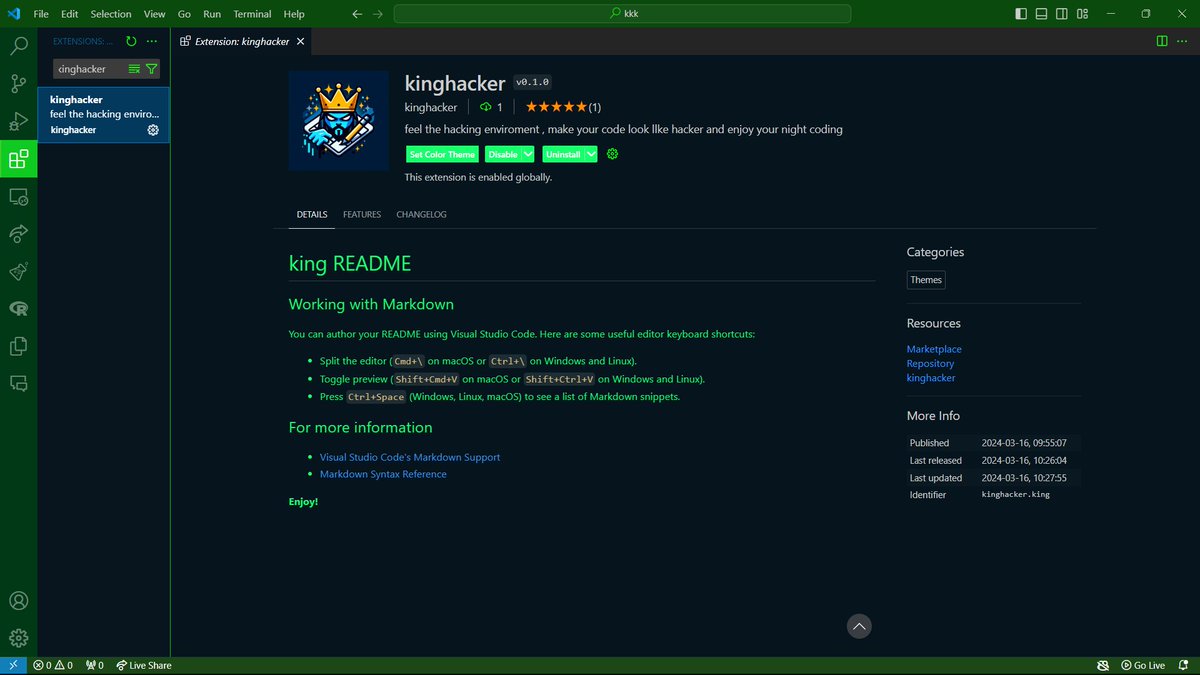Open Visual Studio Code's Markdown Support link
This screenshot has width=1200, height=675.
click(410, 457)
